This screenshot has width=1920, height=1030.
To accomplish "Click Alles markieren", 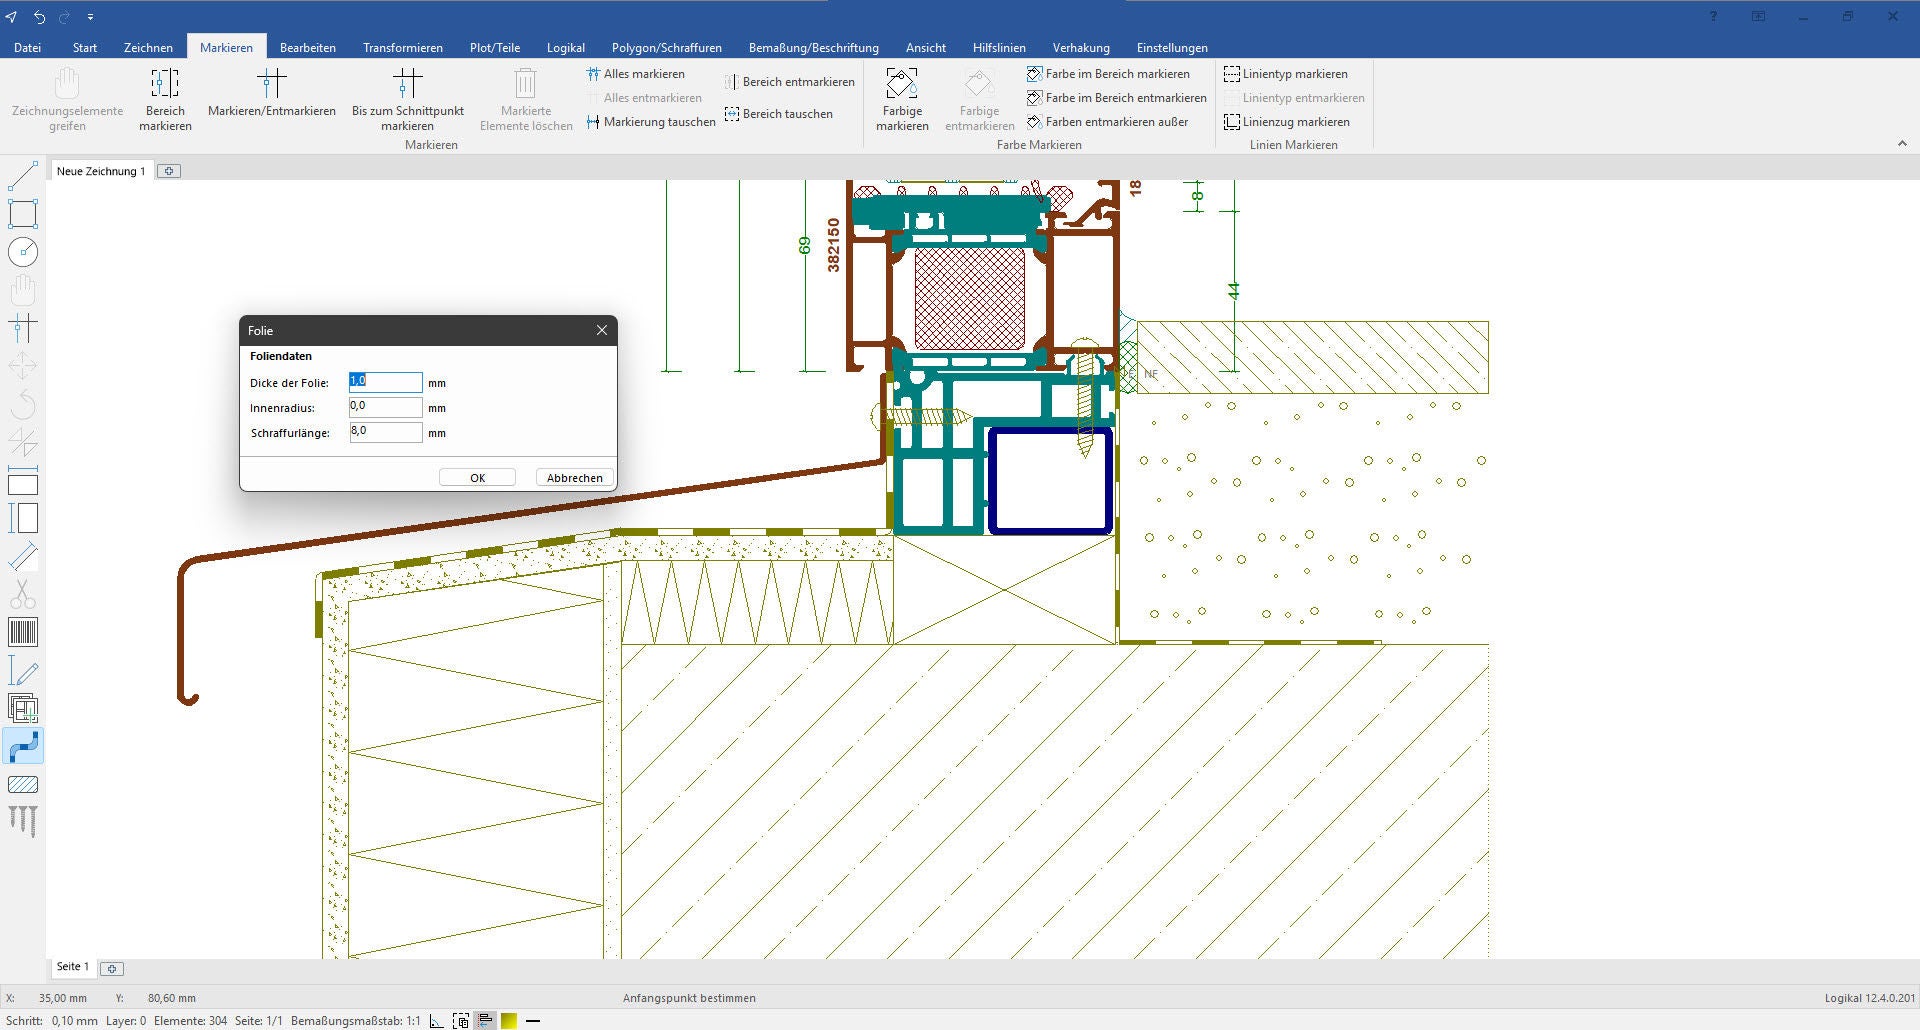I will tap(635, 74).
